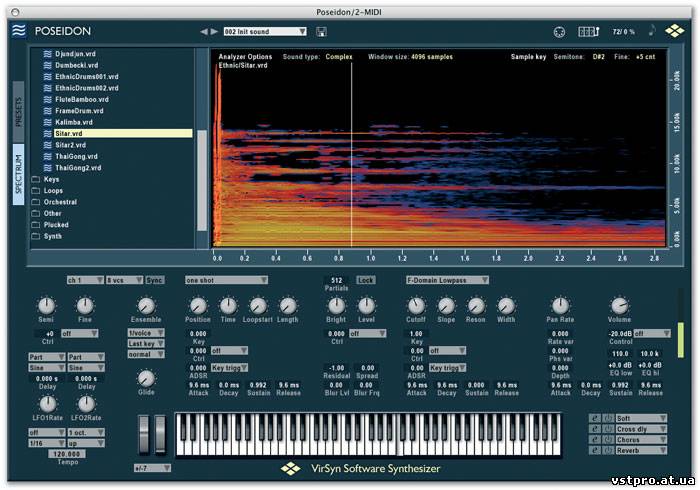700x490 pixels.
Task: Open the 1/voice ensemble dropdown
Action: pos(146,333)
